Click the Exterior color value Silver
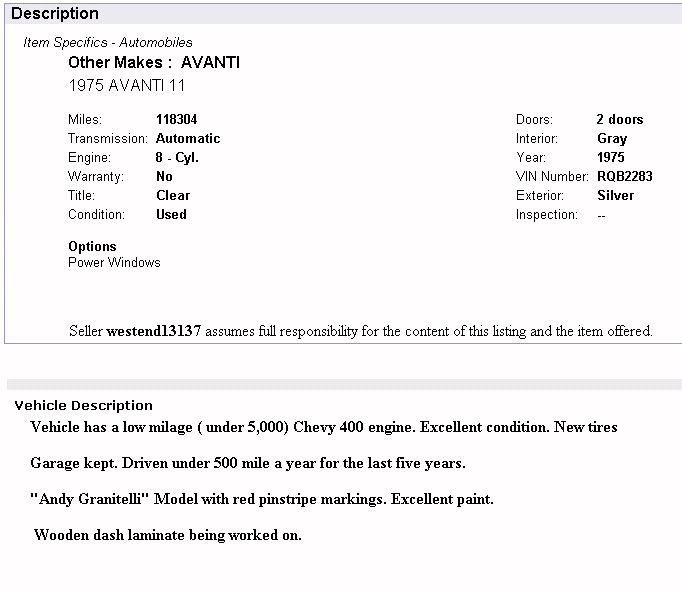 pyautogui.click(x=615, y=196)
